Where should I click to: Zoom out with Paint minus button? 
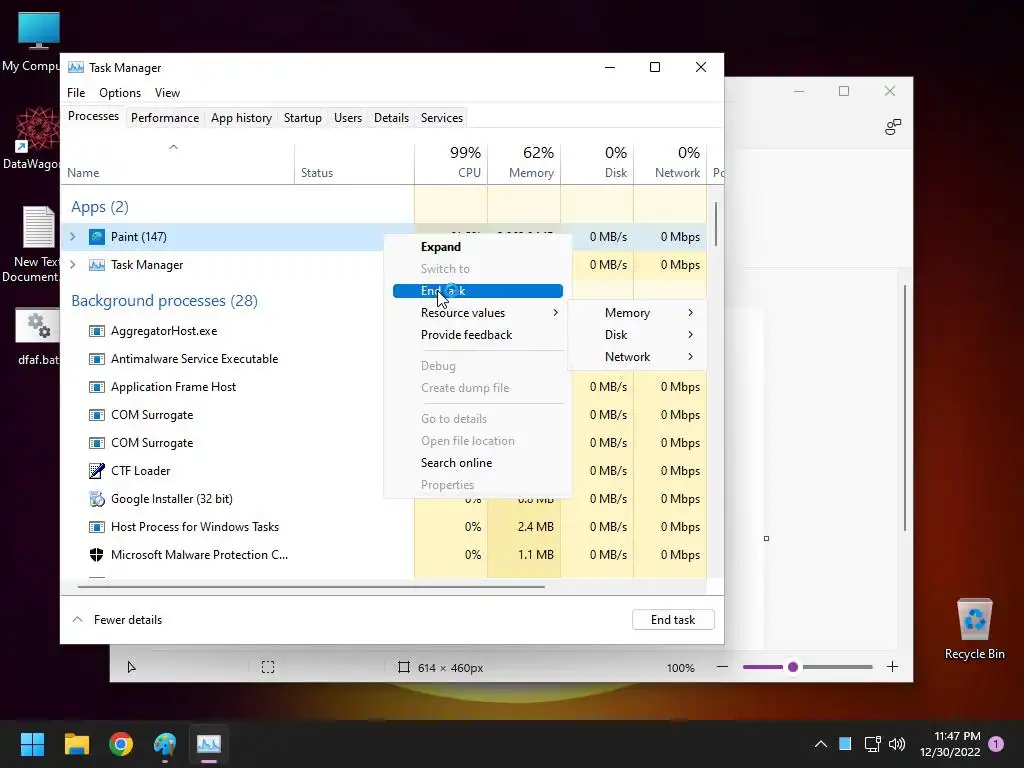[x=722, y=667]
